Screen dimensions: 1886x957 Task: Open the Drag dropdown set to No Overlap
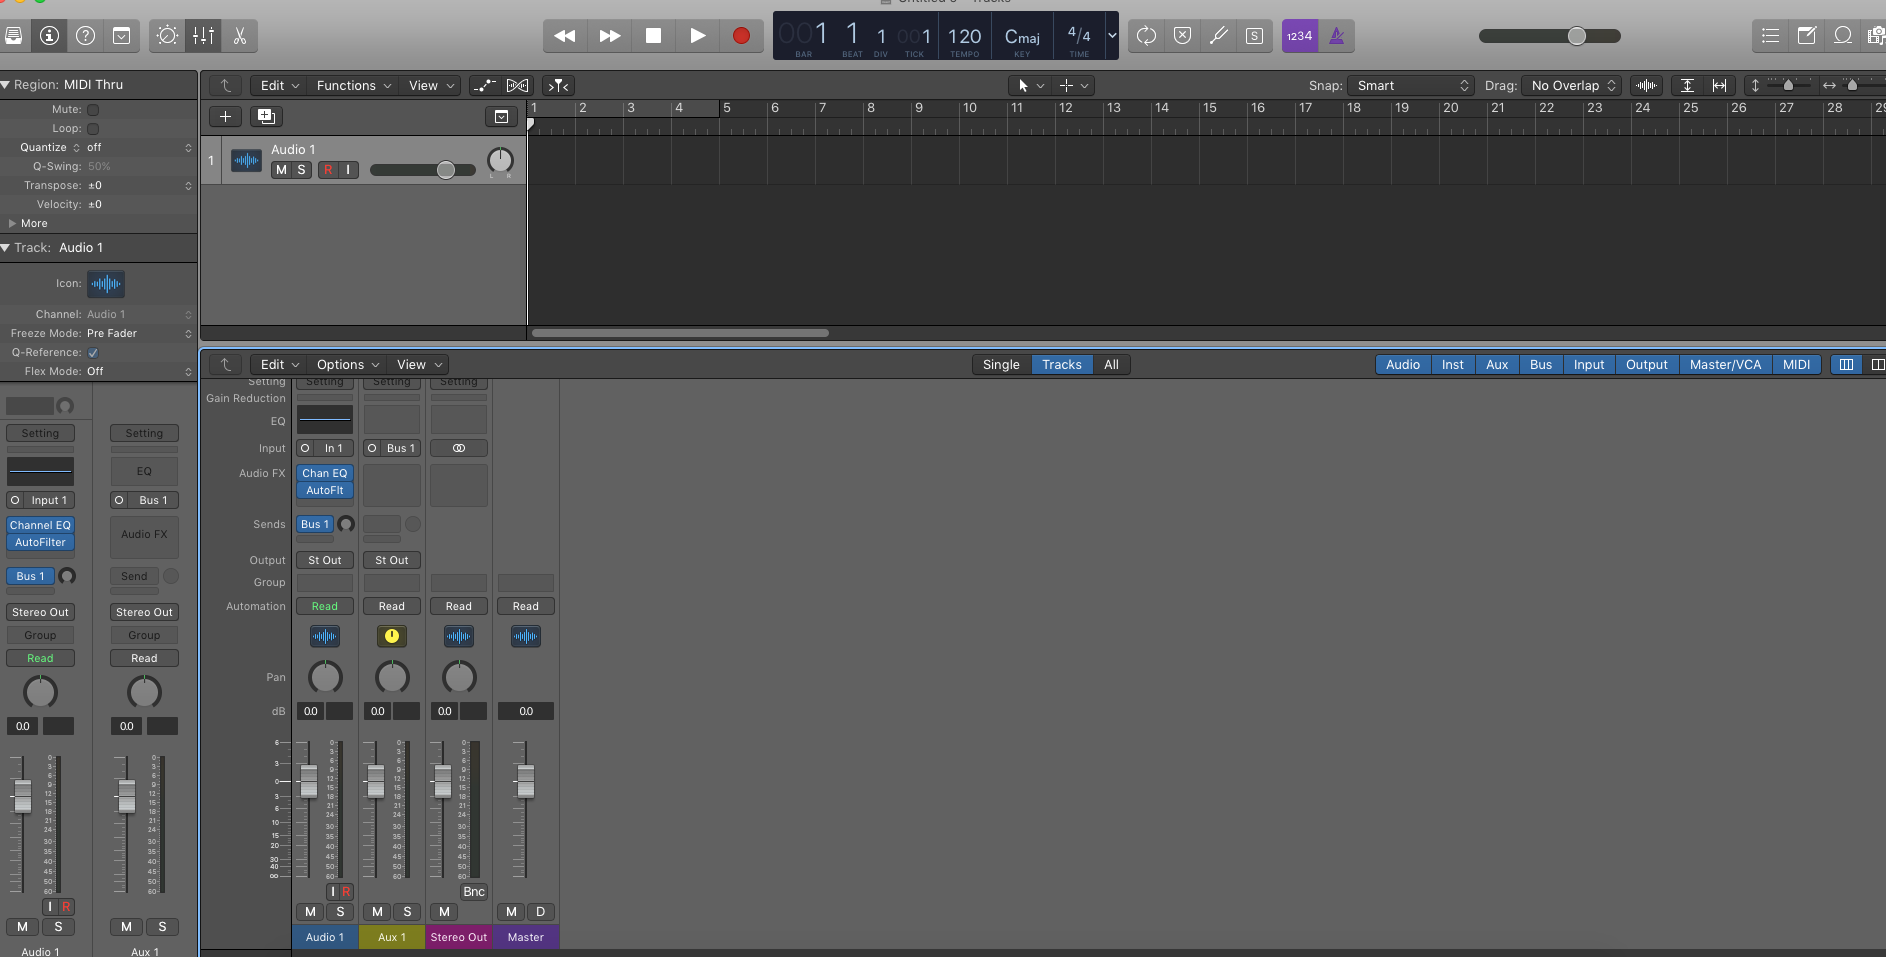click(1572, 85)
